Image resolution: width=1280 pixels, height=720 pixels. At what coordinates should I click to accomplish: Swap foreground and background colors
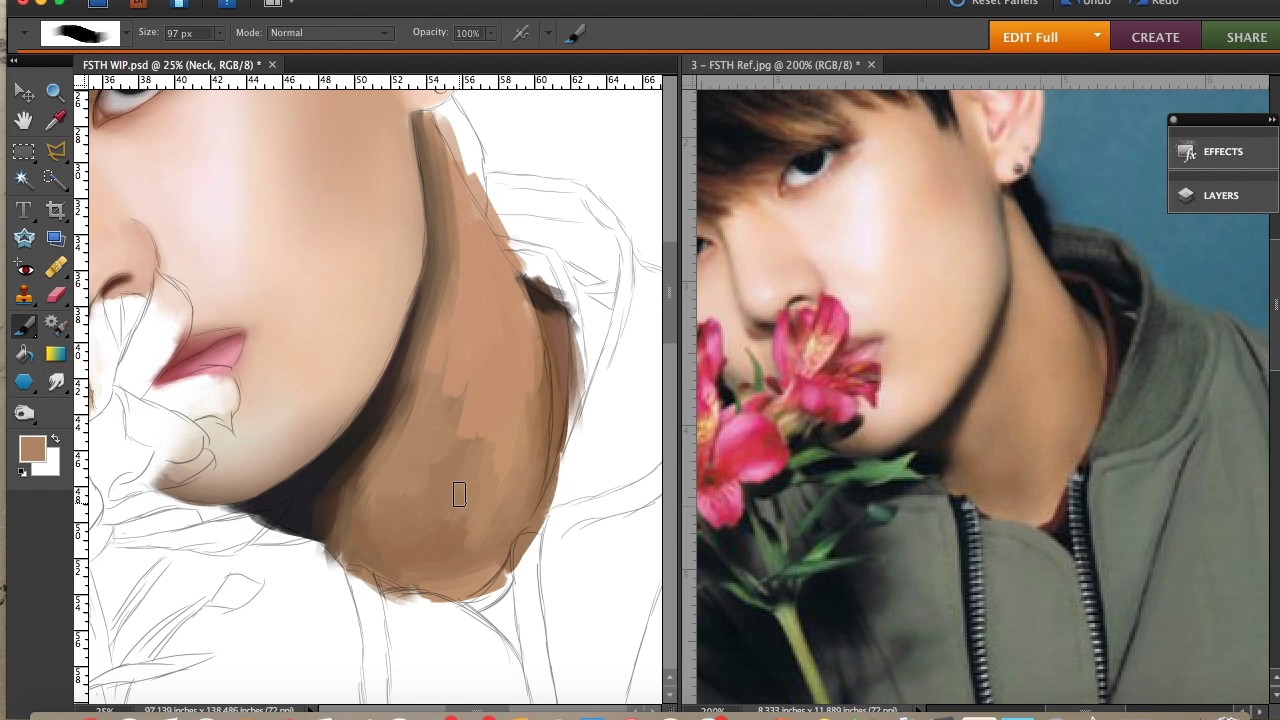coord(55,439)
